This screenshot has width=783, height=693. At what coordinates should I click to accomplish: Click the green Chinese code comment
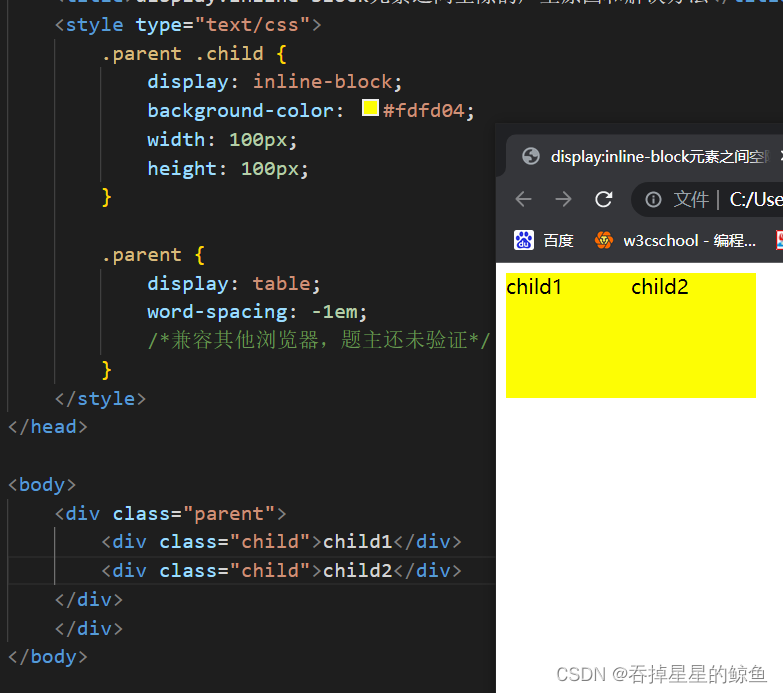(x=319, y=341)
